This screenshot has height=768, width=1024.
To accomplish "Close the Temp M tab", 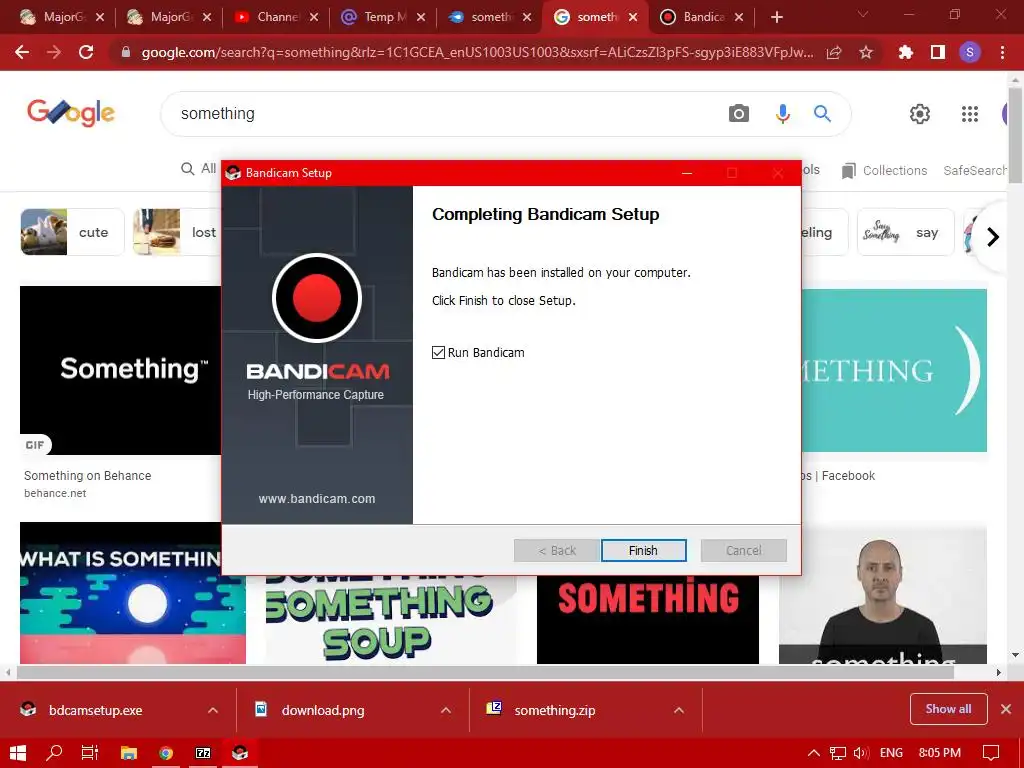I will (421, 17).
